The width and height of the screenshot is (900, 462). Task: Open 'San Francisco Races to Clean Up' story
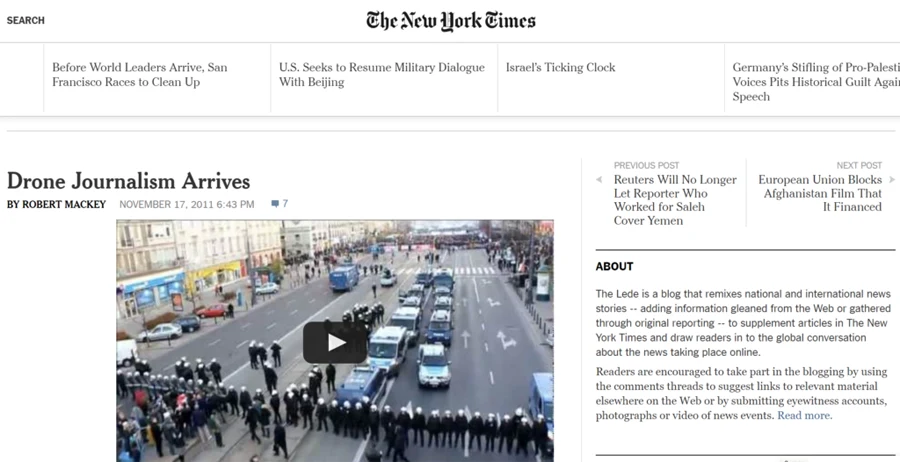coord(139,75)
